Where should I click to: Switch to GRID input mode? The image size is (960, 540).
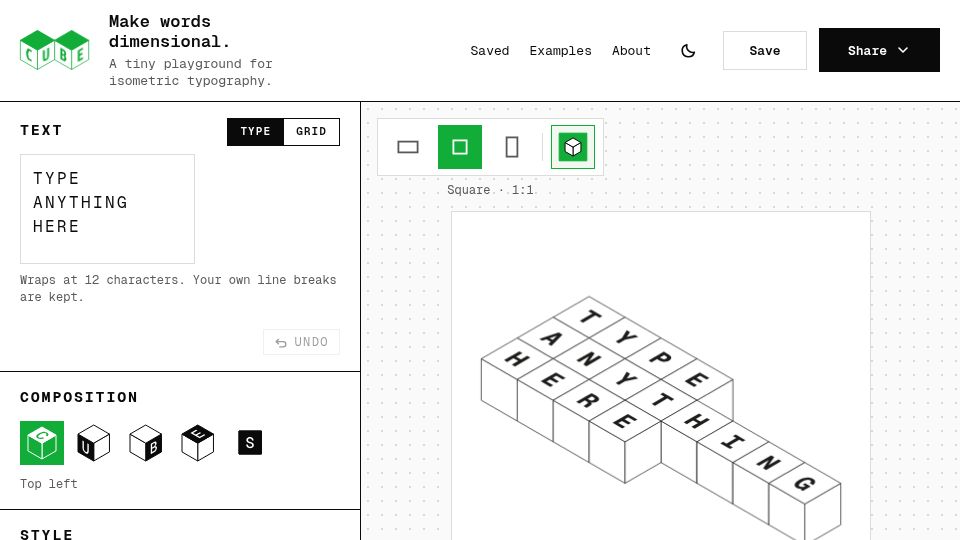click(311, 132)
